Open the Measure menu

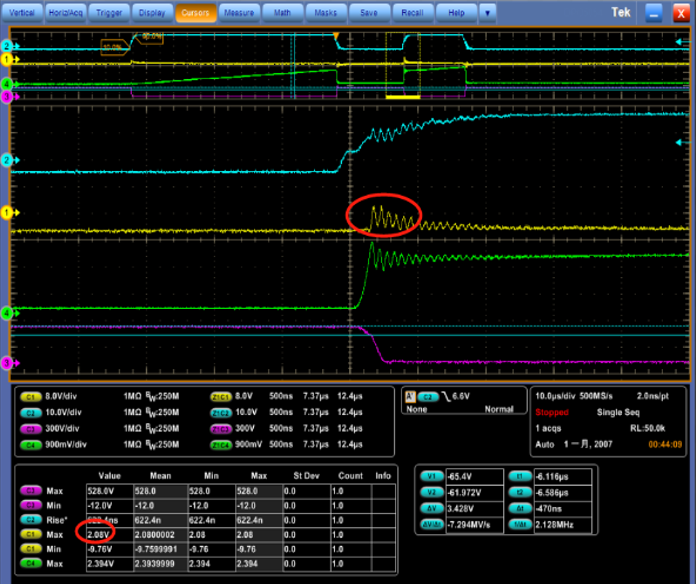tap(238, 13)
